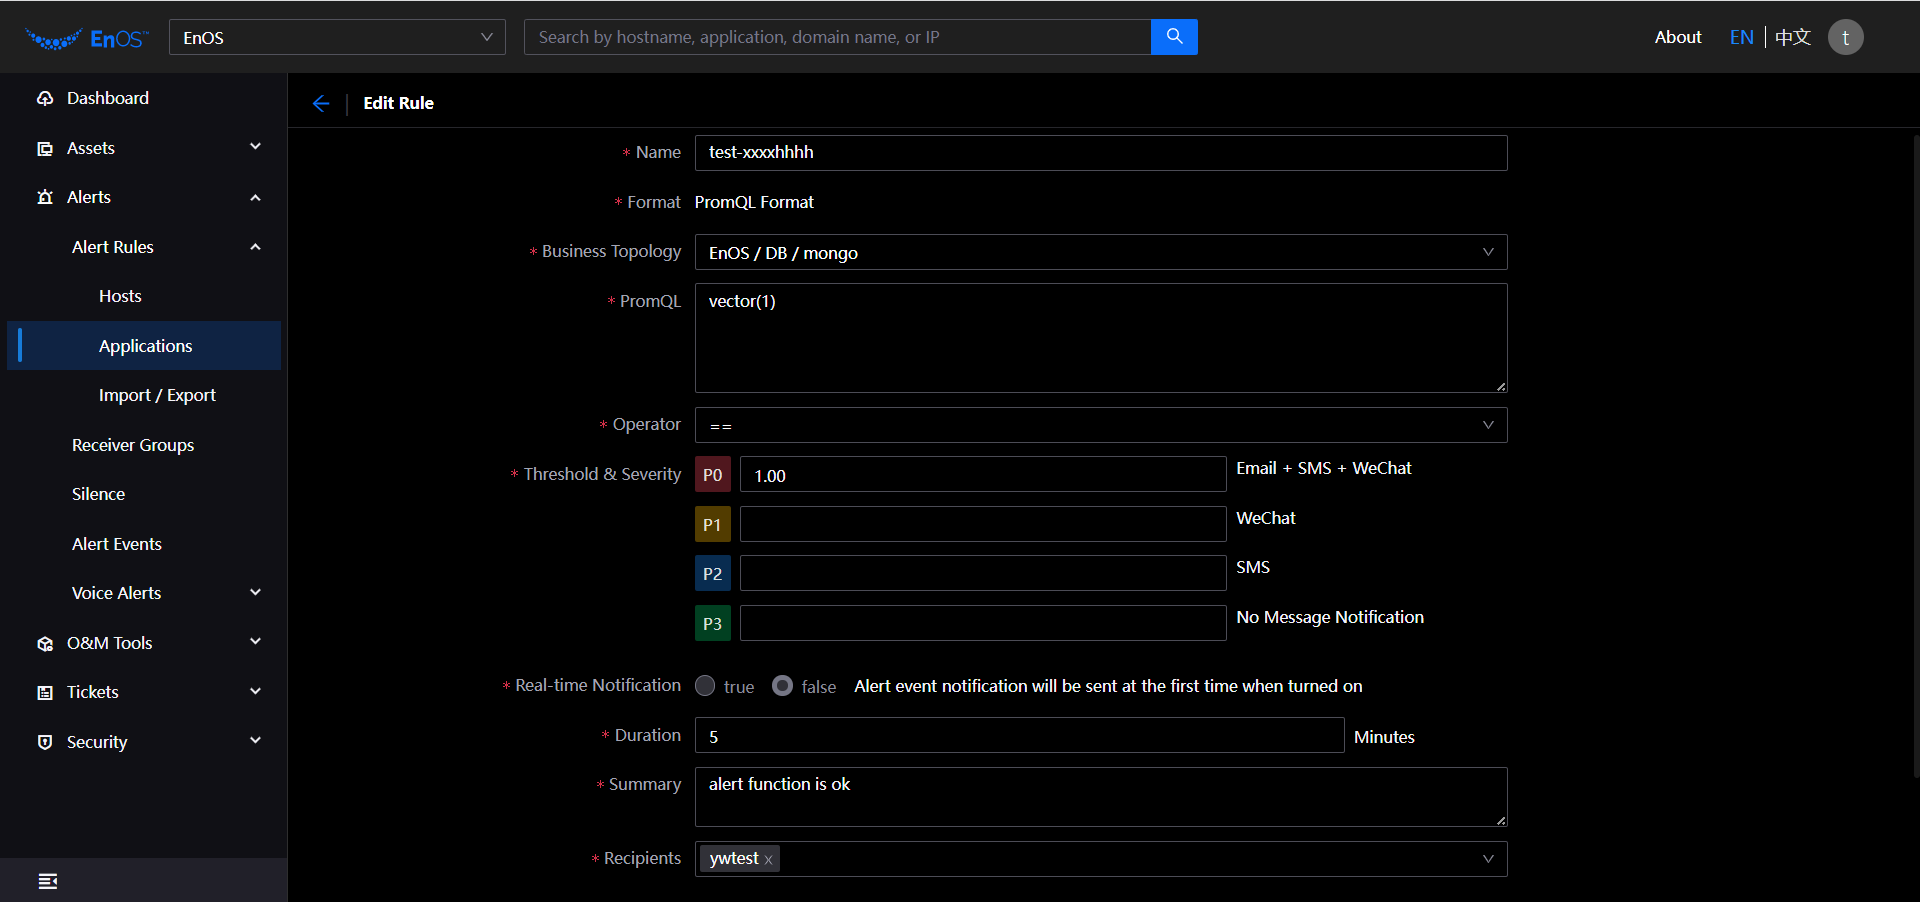Click the Assets sidebar icon
Image resolution: width=1920 pixels, height=902 pixels.
tap(45, 148)
